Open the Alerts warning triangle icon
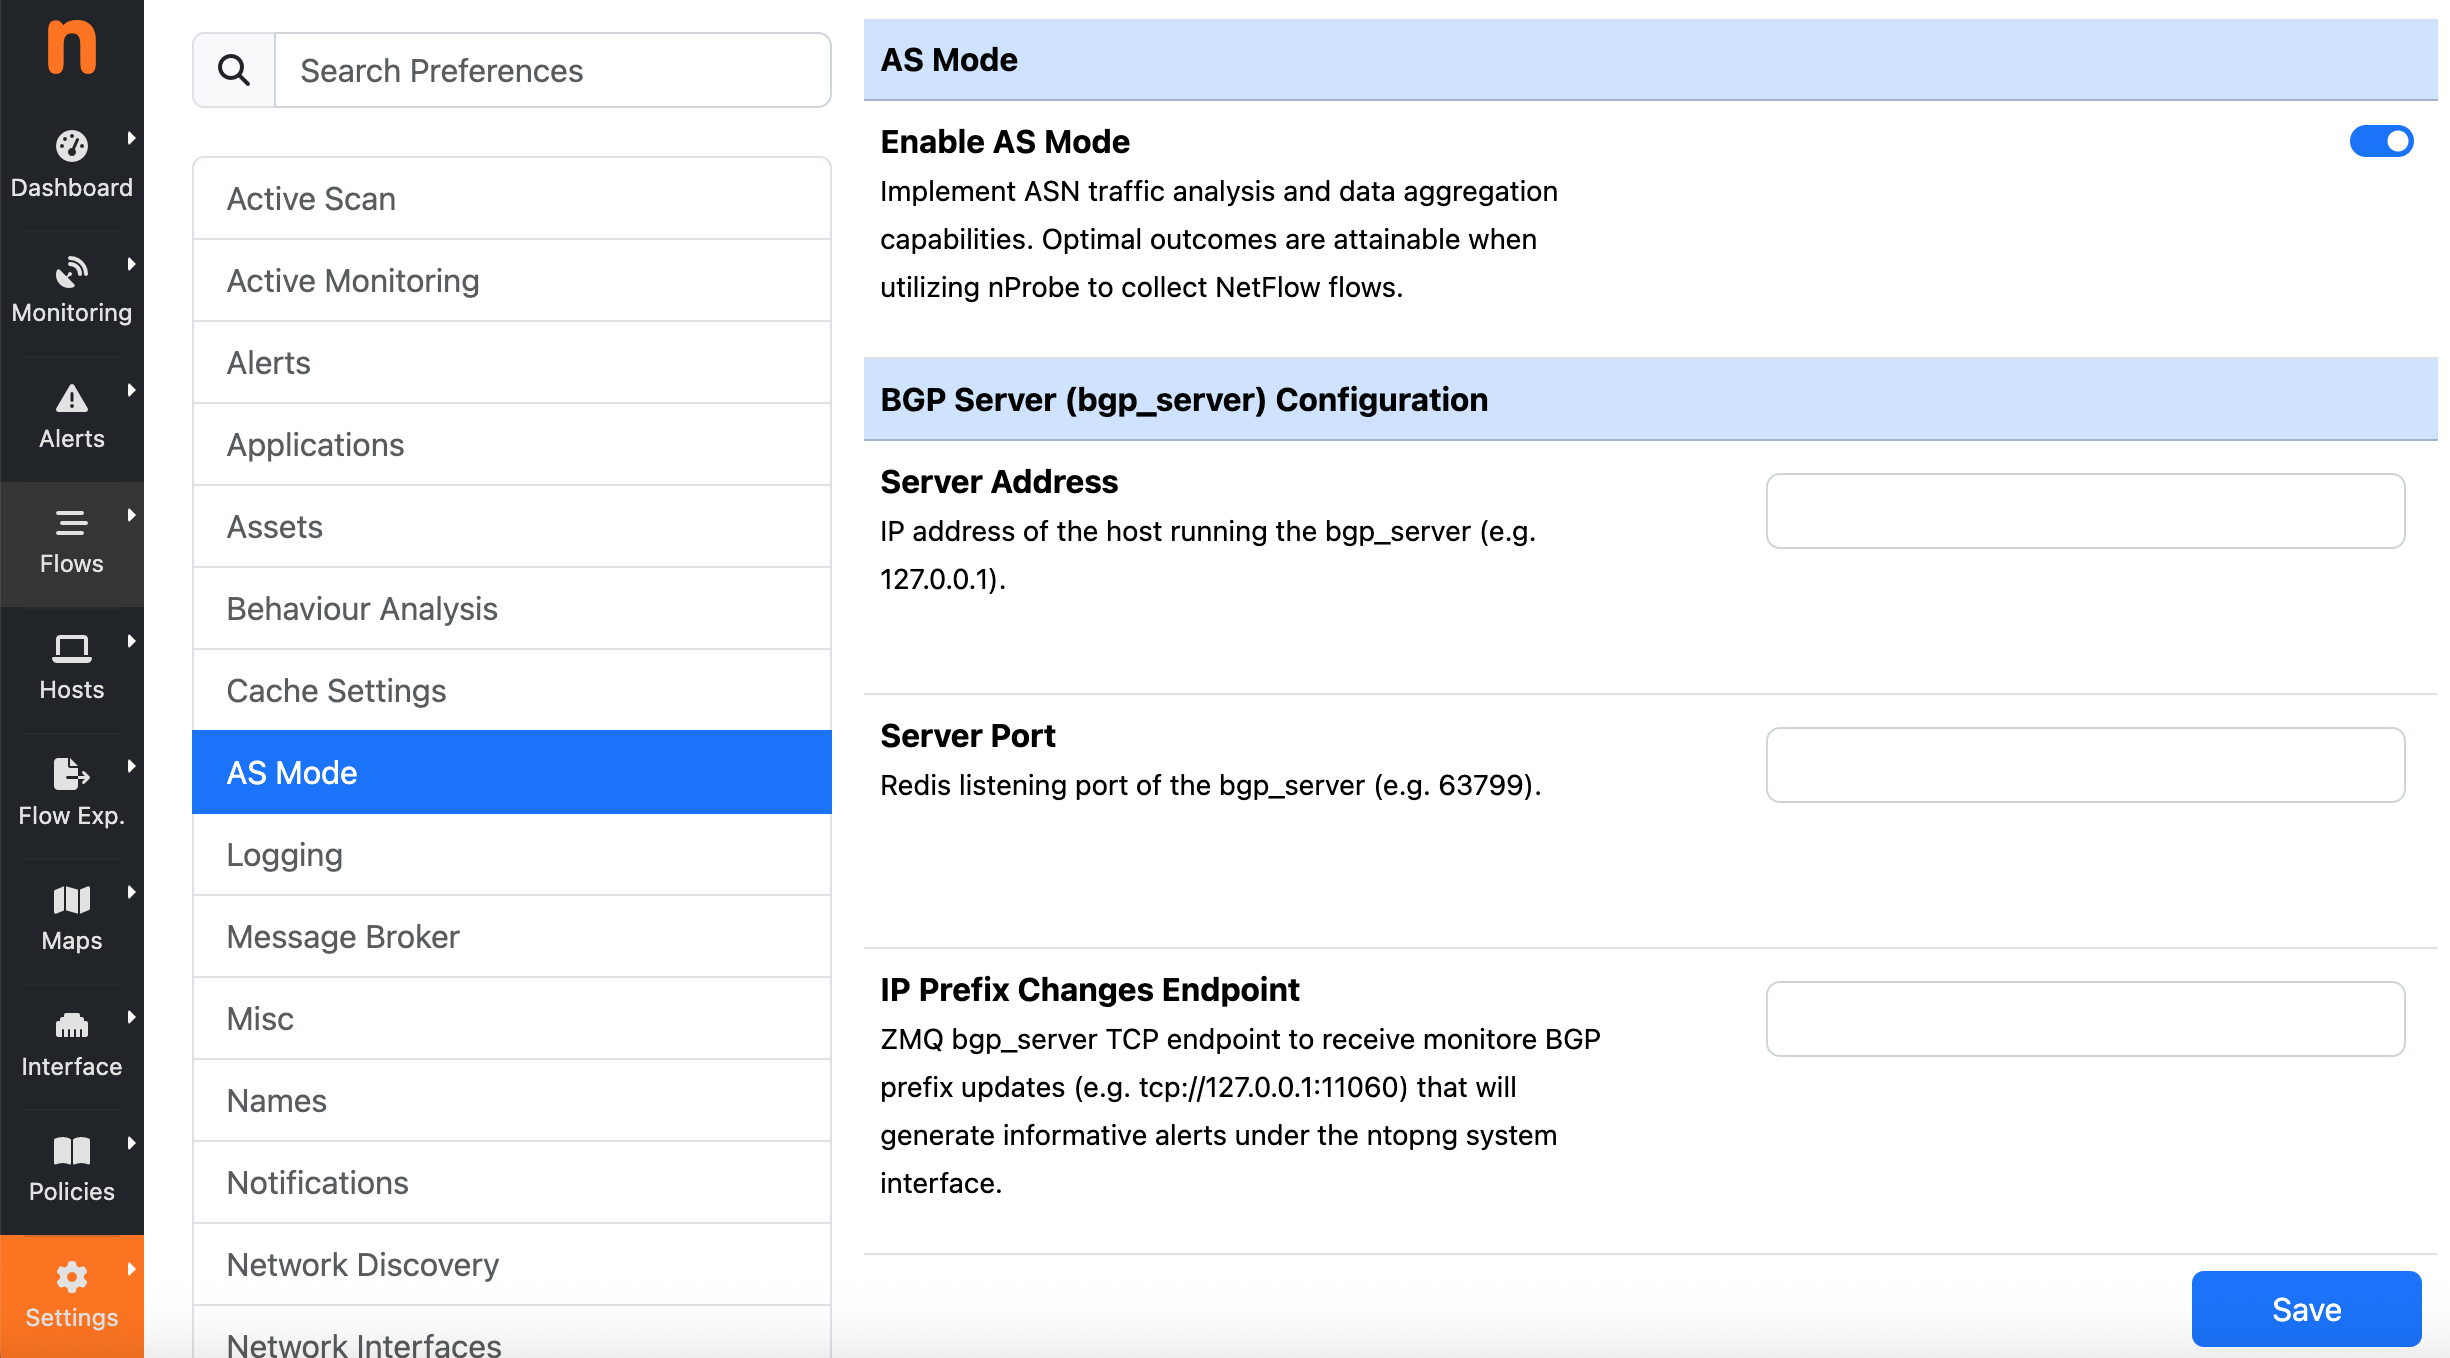Image resolution: width=2450 pixels, height=1358 pixels. (x=71, y=398)
